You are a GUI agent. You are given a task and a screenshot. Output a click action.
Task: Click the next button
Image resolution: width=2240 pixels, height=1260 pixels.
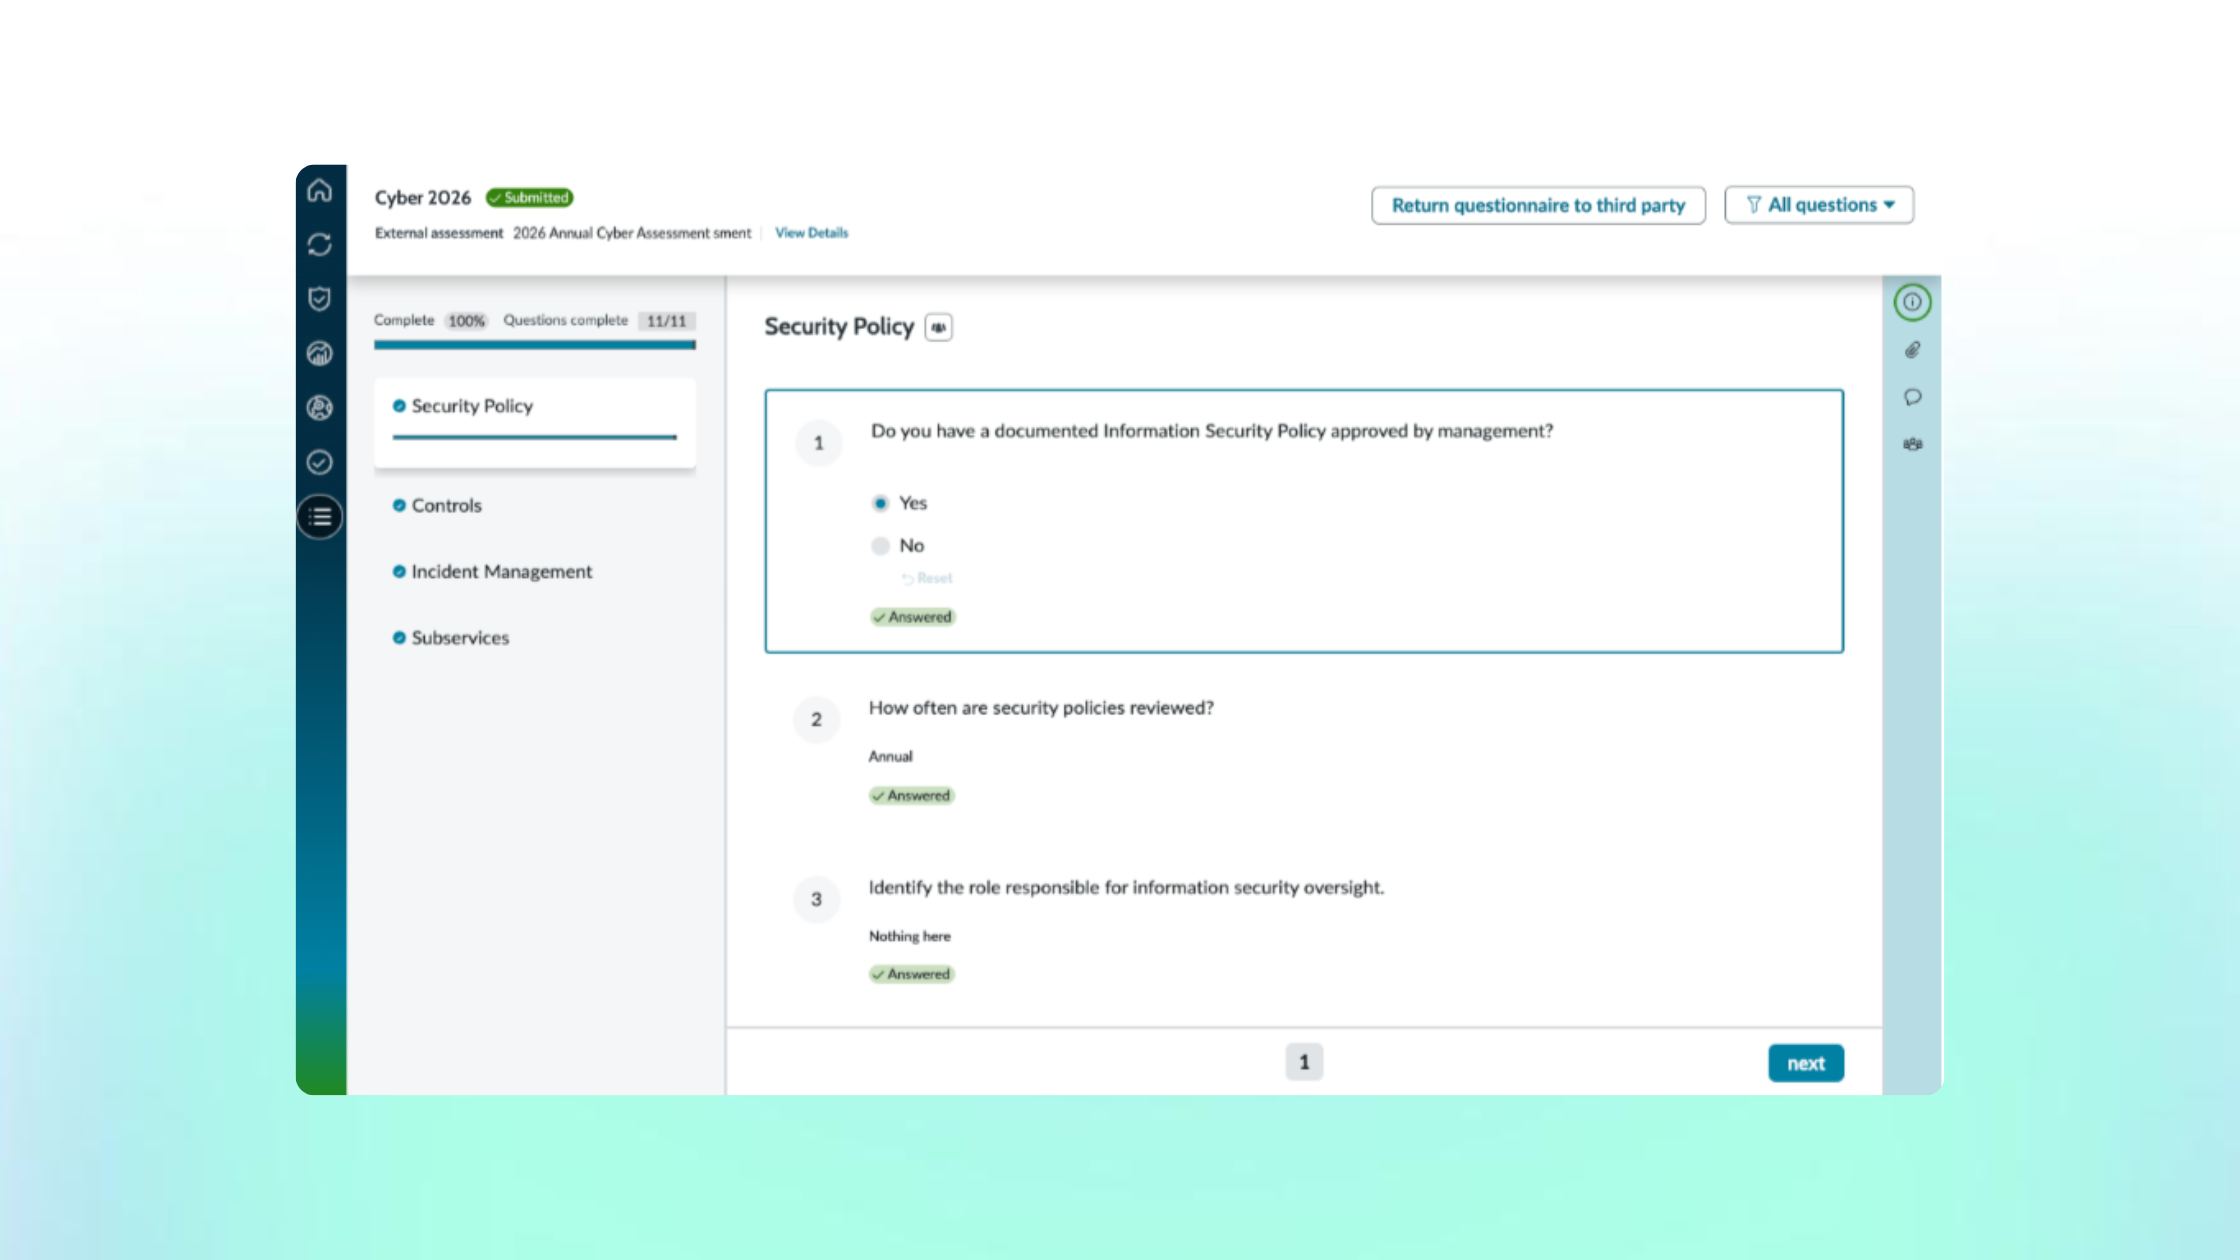[1806, 1063]
